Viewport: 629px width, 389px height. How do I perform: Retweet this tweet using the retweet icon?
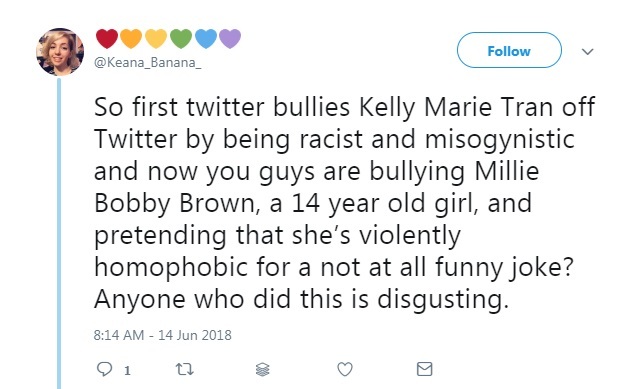point(185,369)
